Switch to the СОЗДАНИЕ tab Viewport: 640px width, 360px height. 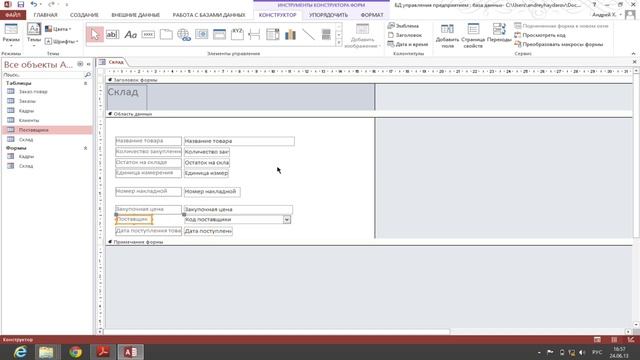[x=84, y=15]
